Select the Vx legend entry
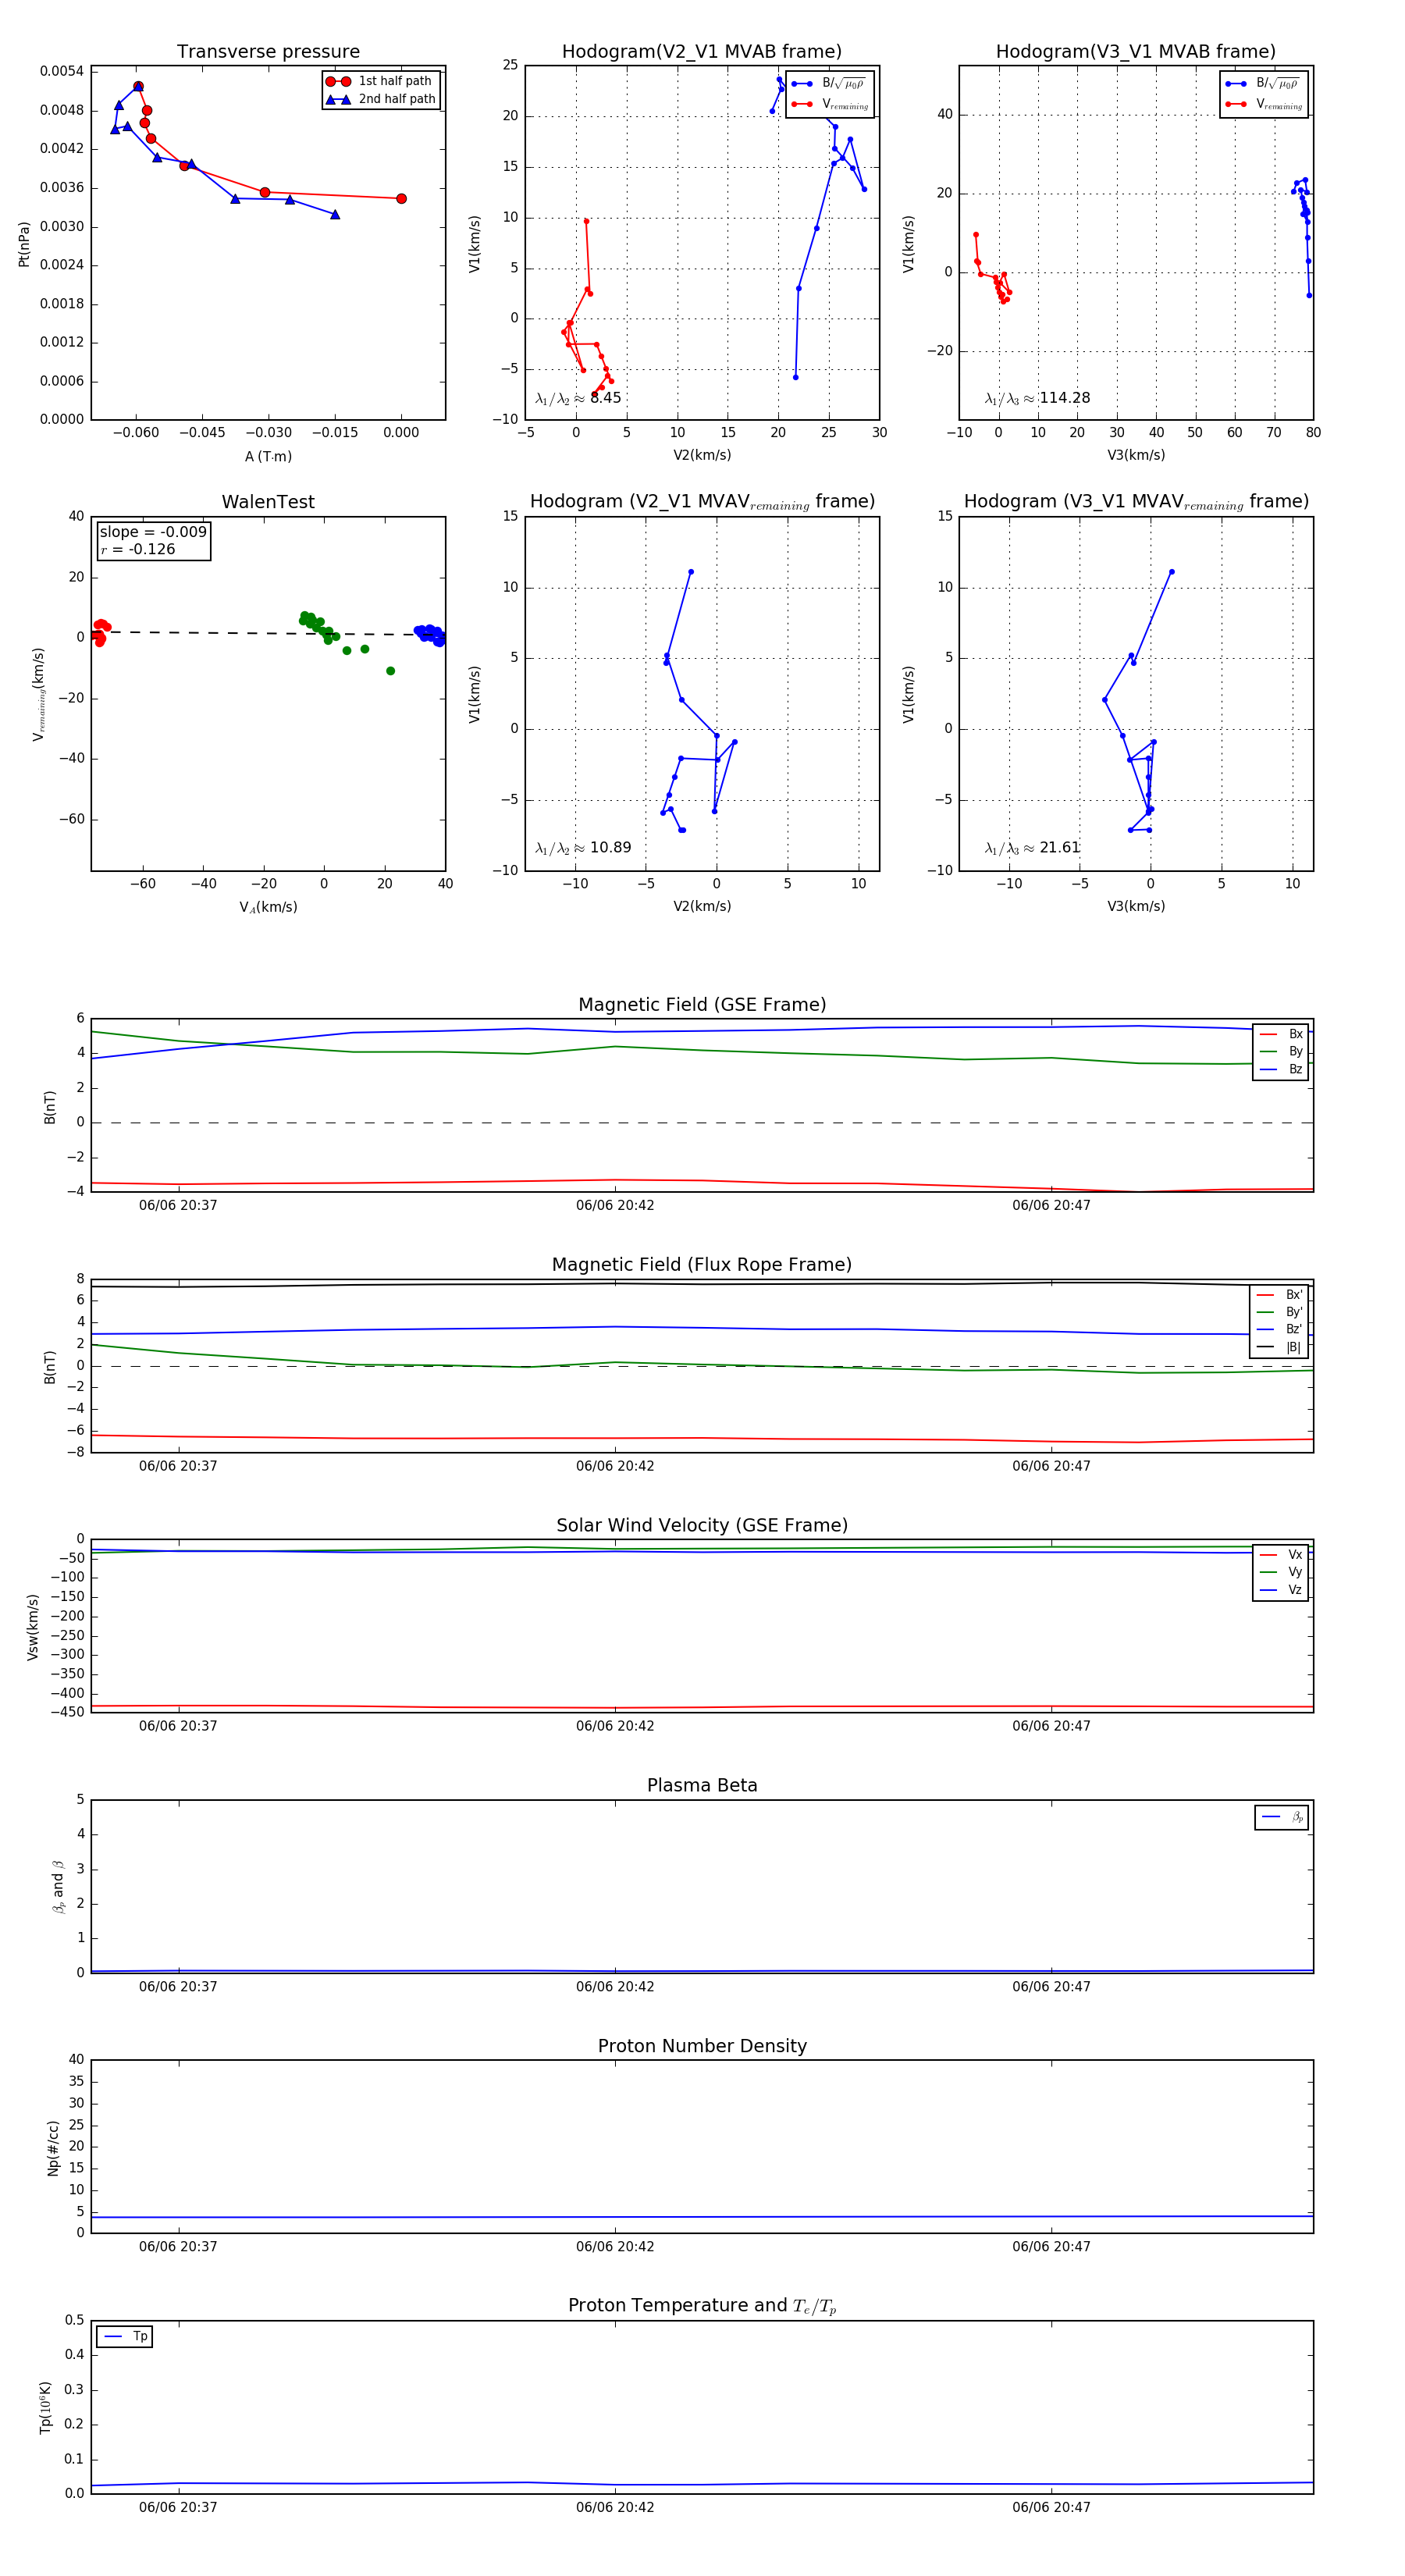 [1281, 1555]
